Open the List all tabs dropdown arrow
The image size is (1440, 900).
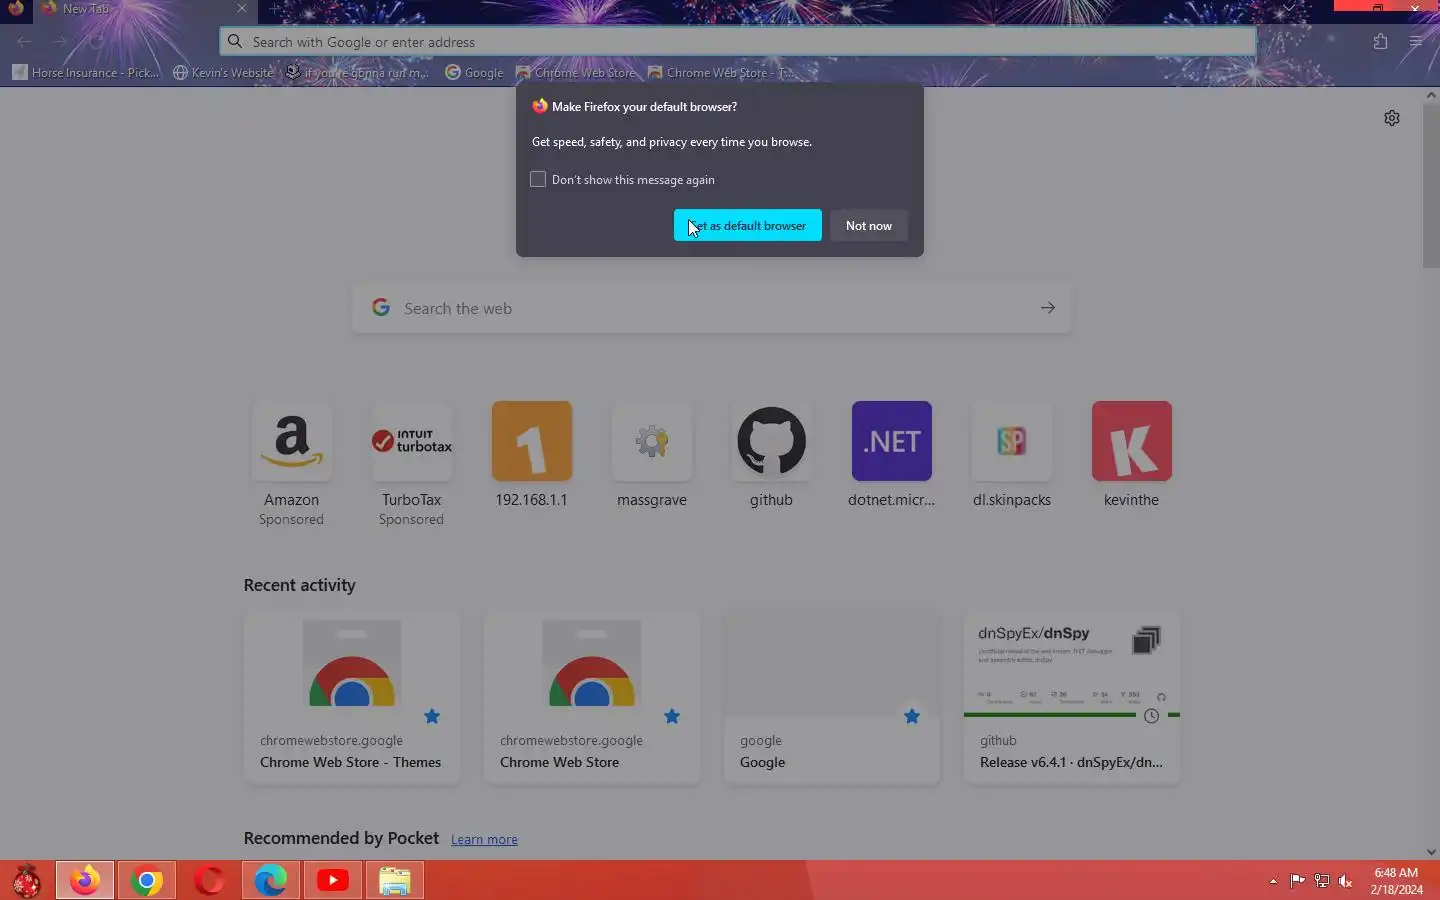1289,8
